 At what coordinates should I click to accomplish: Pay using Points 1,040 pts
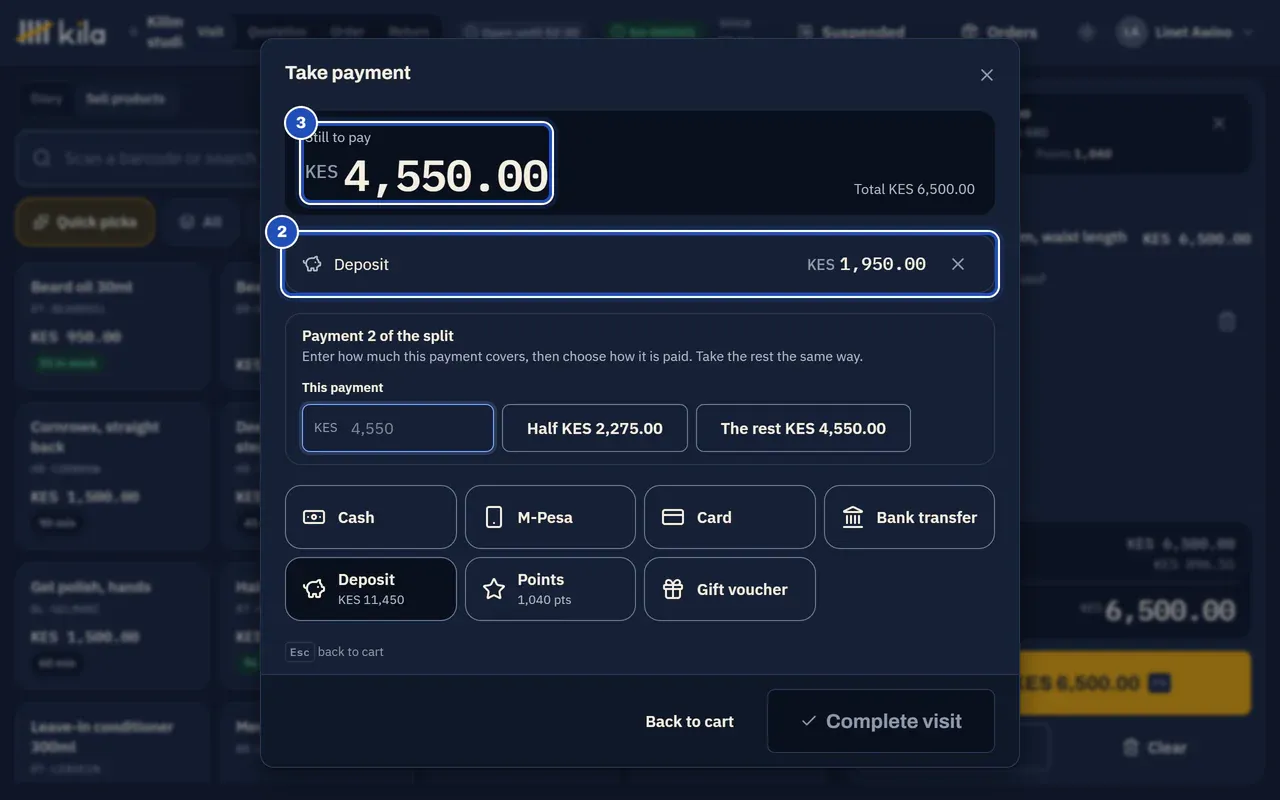550,589
